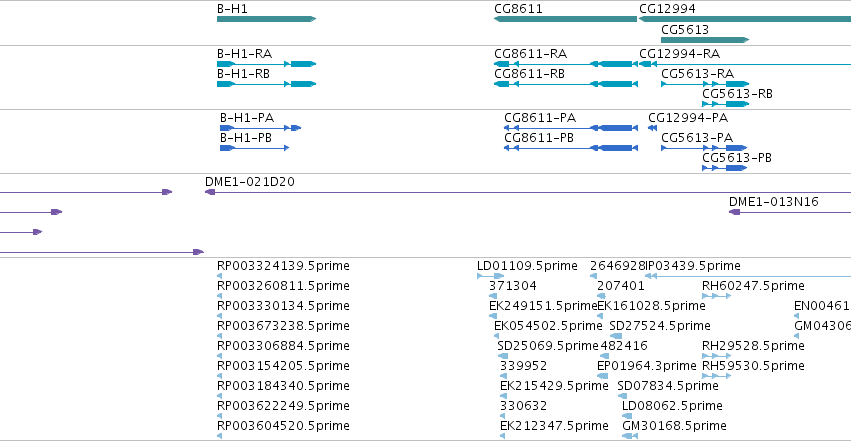Click the CG5613-RB transcript glyph
The image size is (851, 441).
(x=726, y=104)
